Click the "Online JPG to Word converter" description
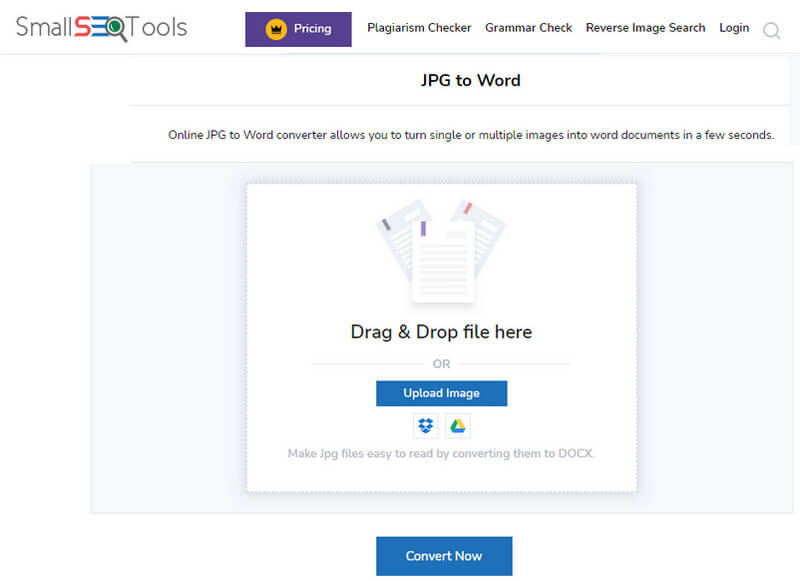The height and width of the screenshot is (581, 800). pyautogui.click(x=470, y=135)
